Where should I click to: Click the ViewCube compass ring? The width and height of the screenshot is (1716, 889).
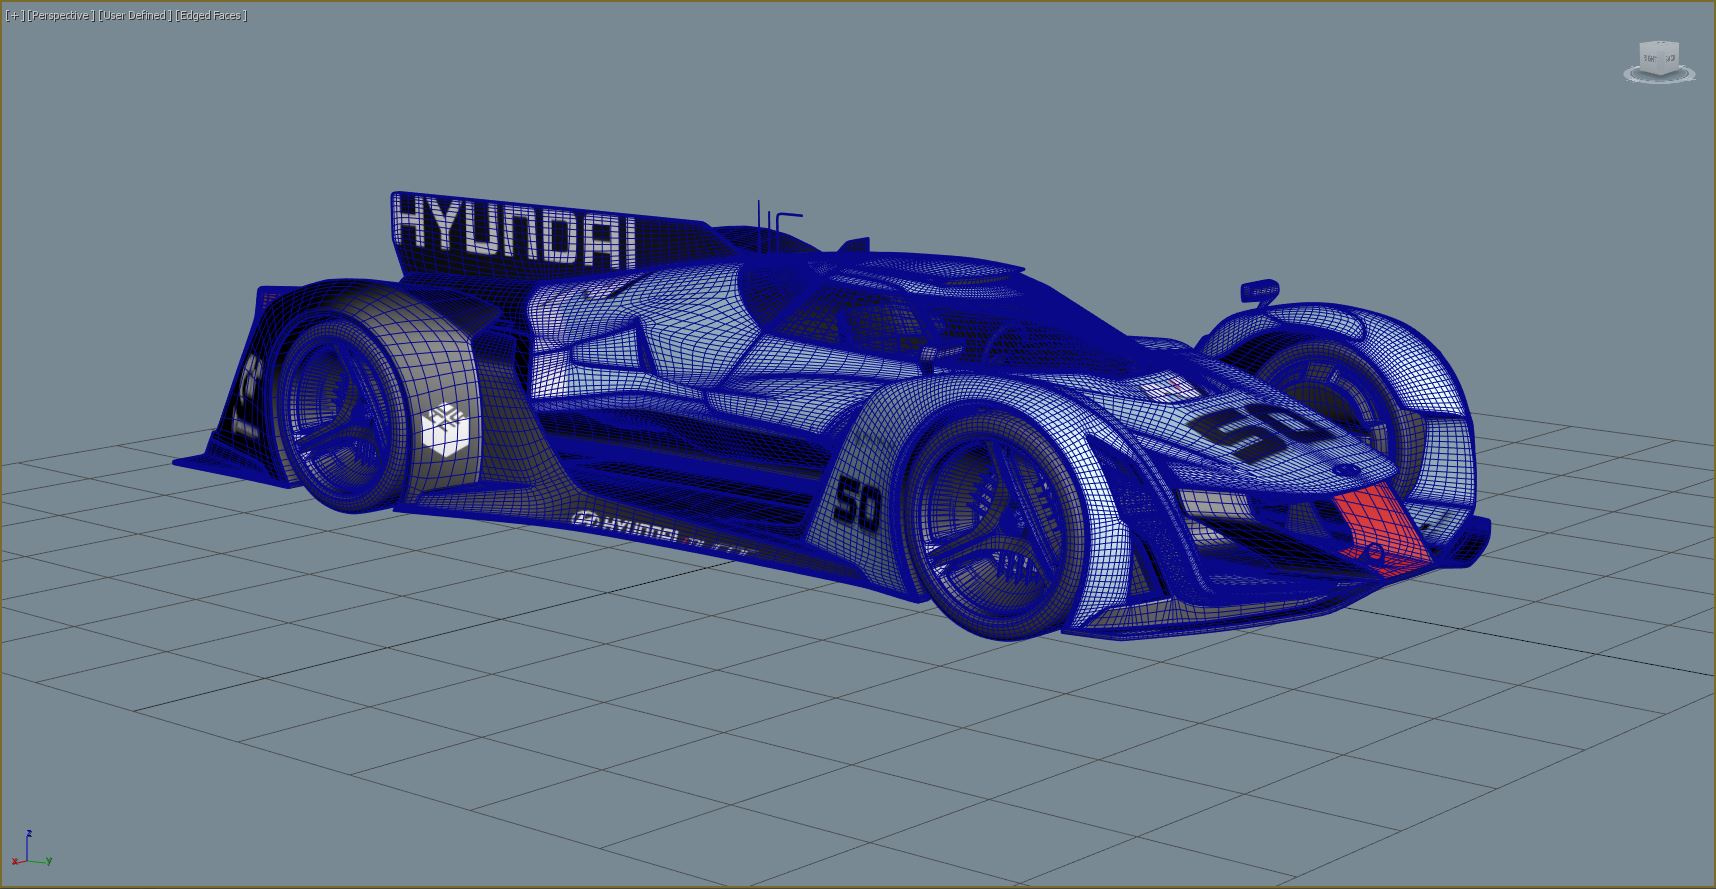1659,73
